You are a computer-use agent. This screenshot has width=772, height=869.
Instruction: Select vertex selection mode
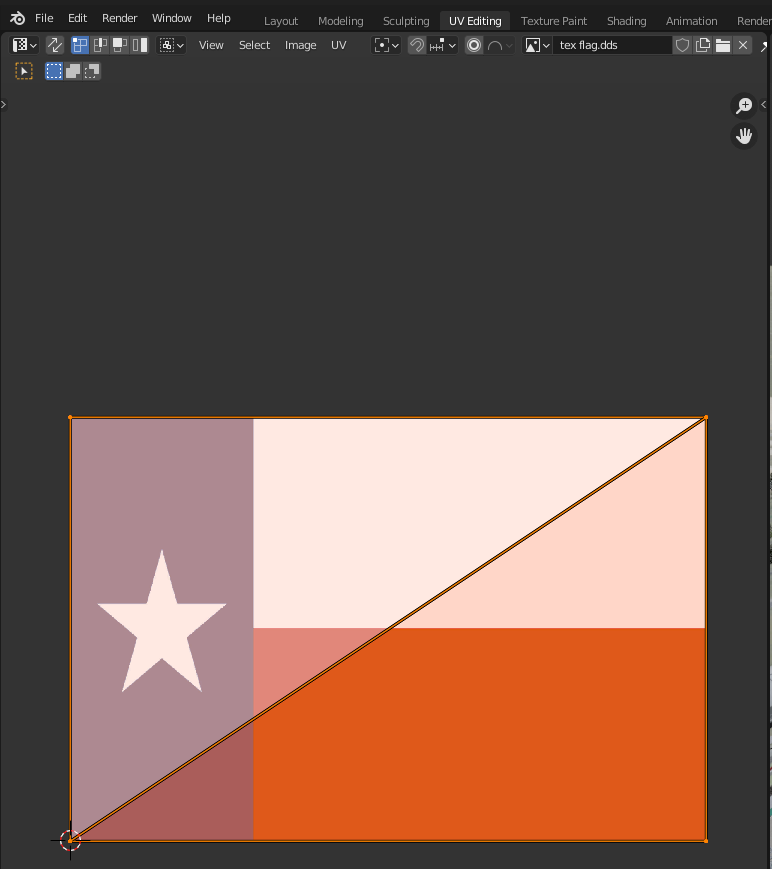click(80, 45)
